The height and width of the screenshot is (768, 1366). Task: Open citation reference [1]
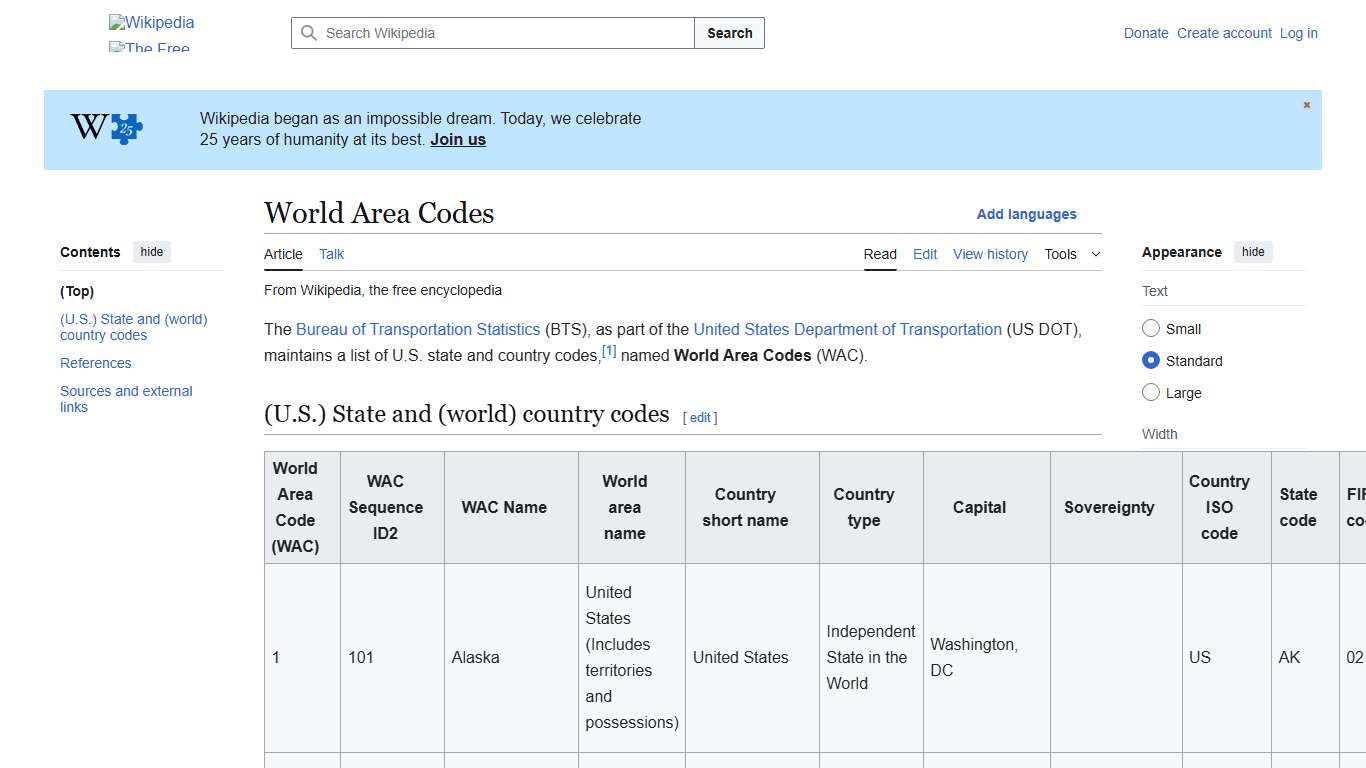(608, 350)
